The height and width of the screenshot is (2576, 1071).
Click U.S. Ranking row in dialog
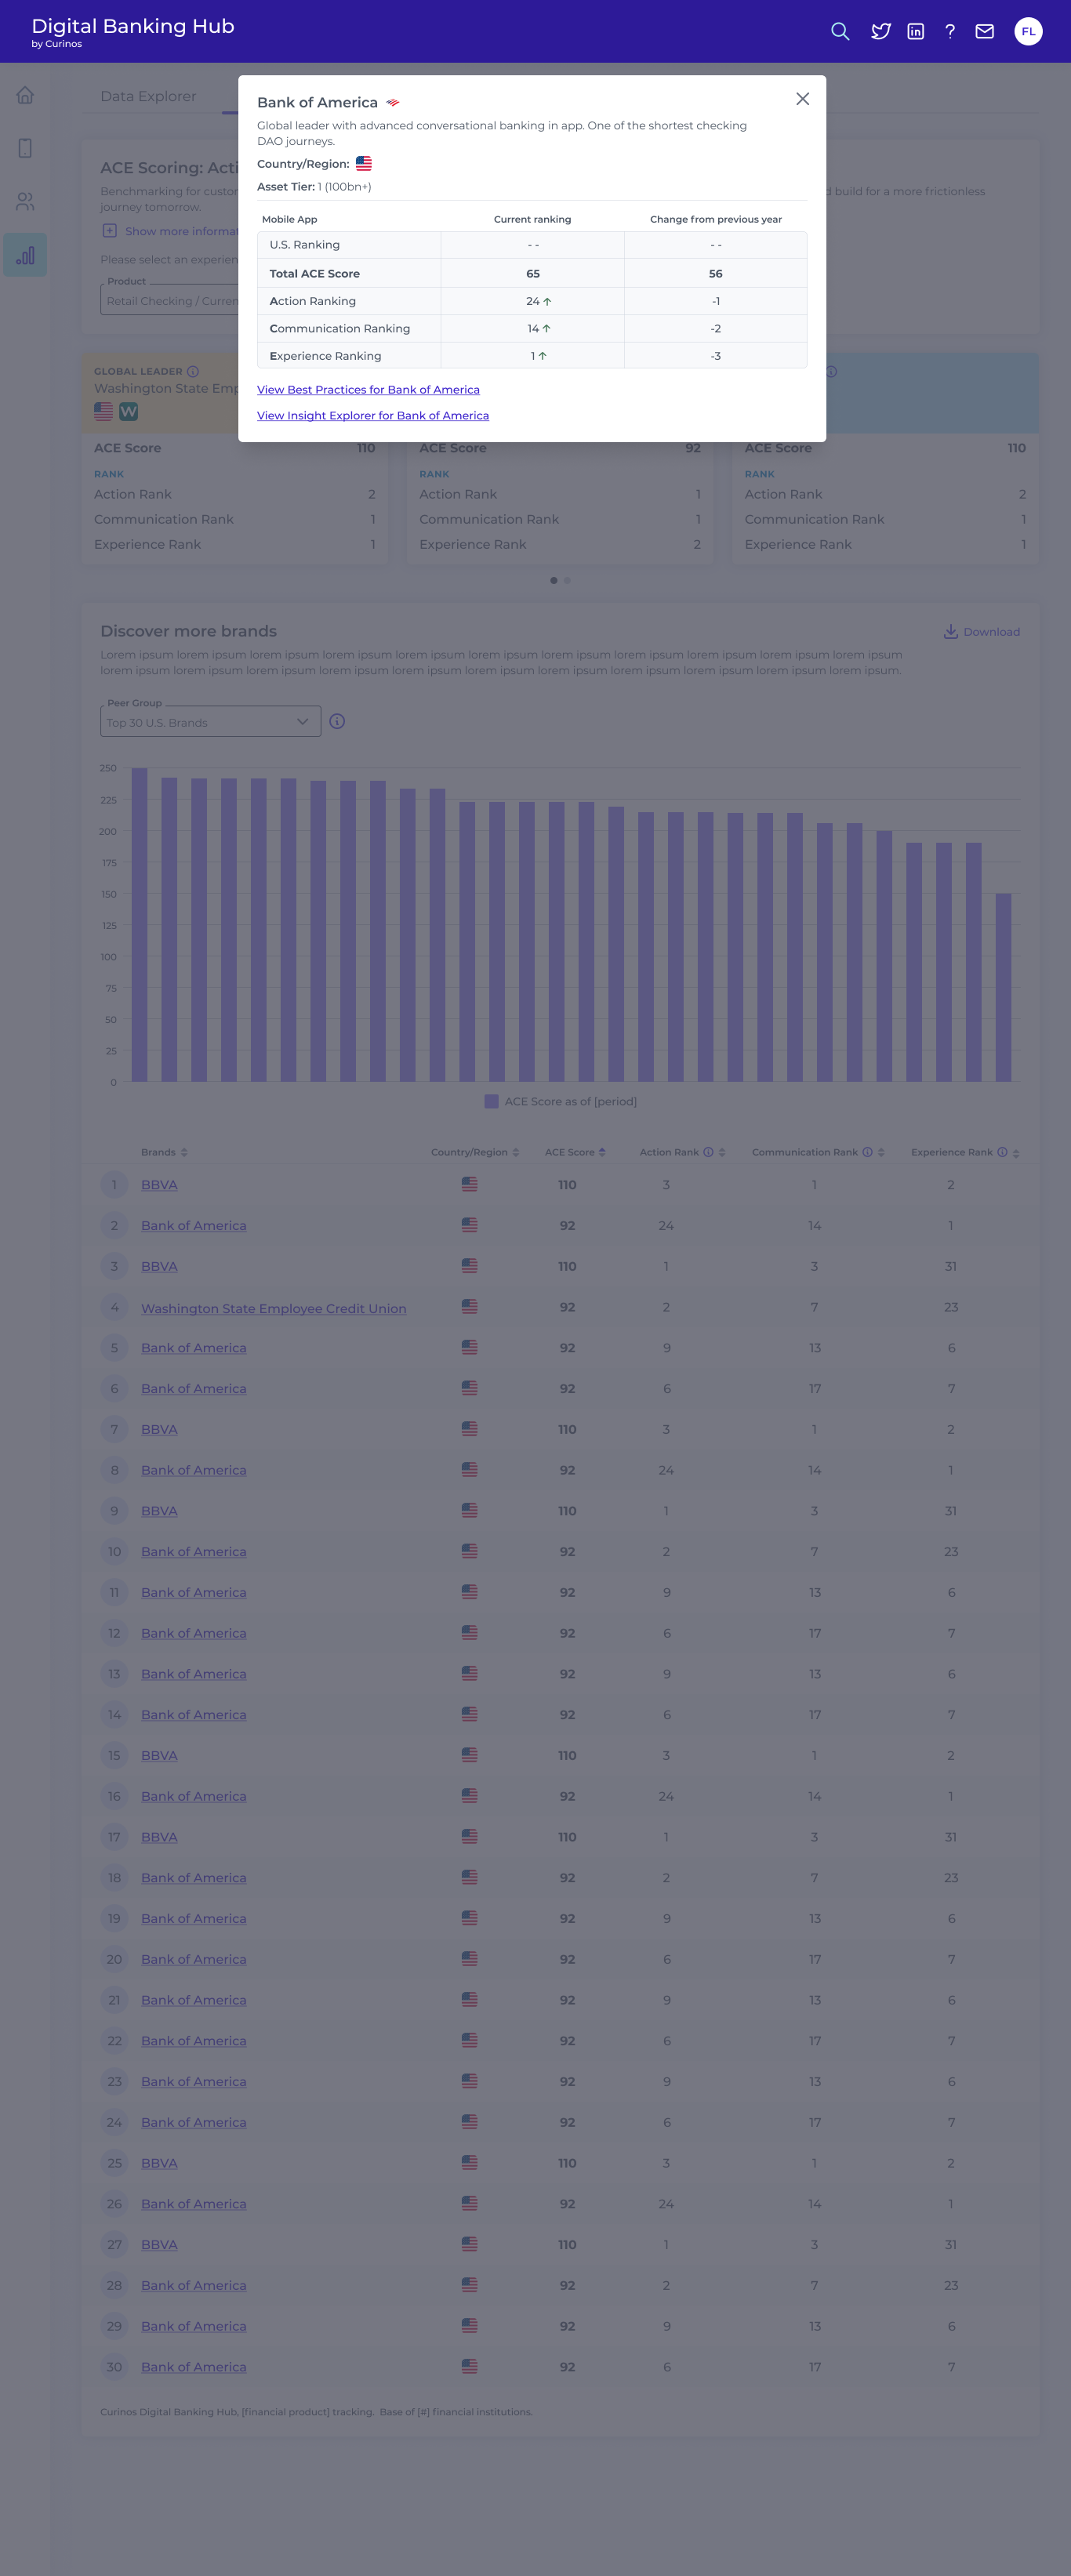pyautogui.click(x=532, y=245)
